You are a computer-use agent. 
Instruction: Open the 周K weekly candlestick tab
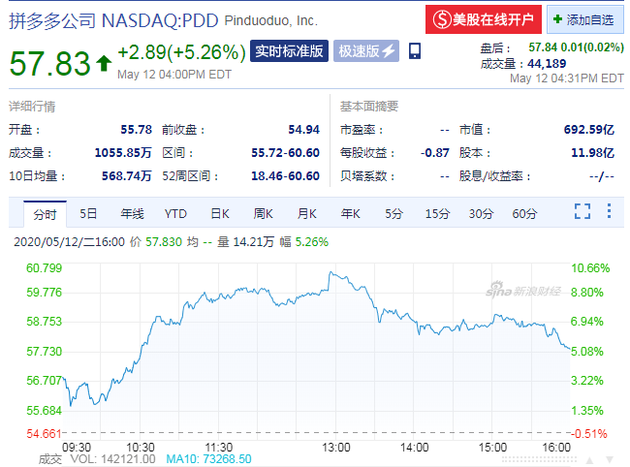263,213
